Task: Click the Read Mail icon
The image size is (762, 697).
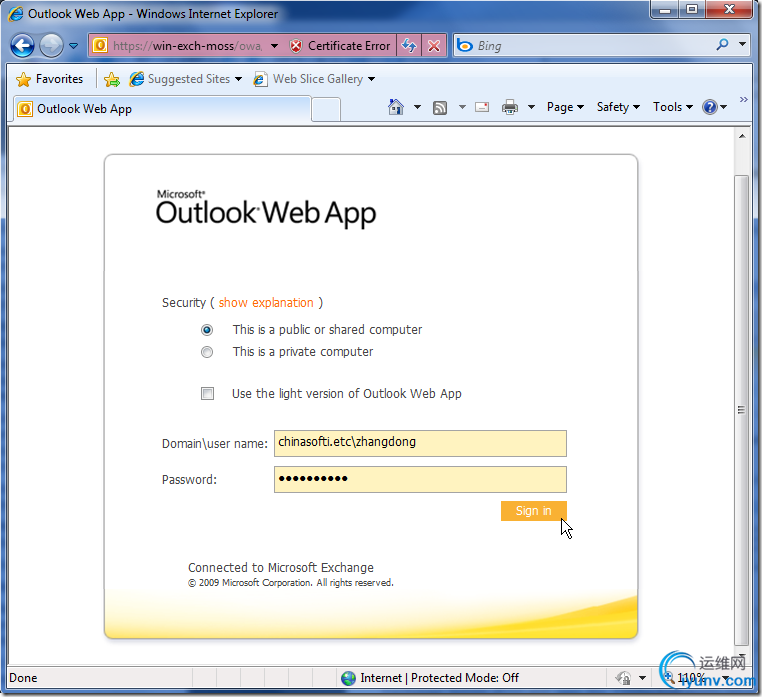Action: click(482, 107)
